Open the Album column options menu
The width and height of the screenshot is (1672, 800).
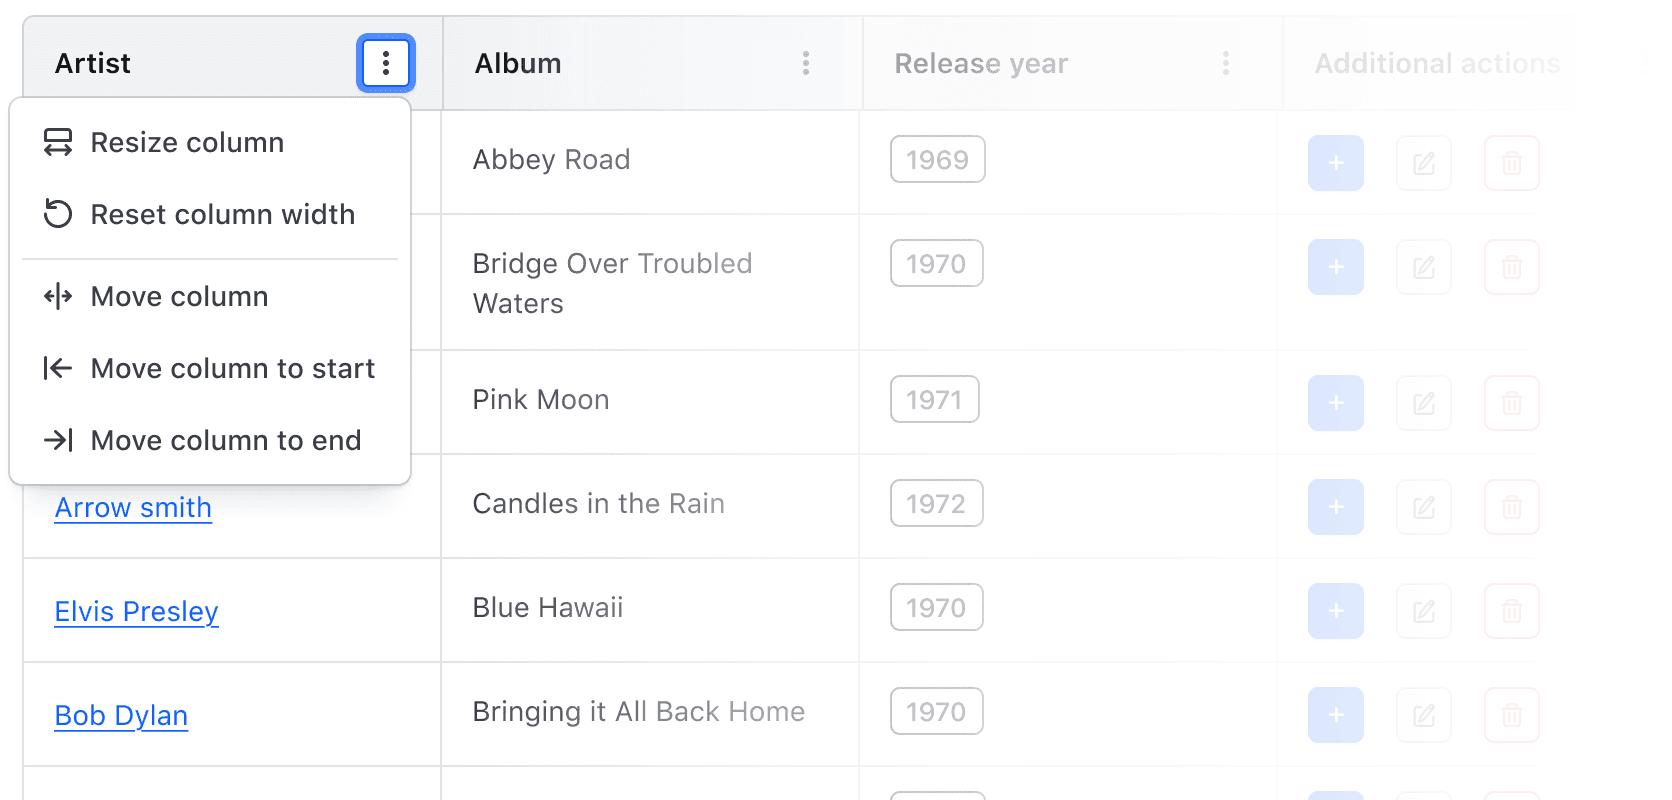805,64
